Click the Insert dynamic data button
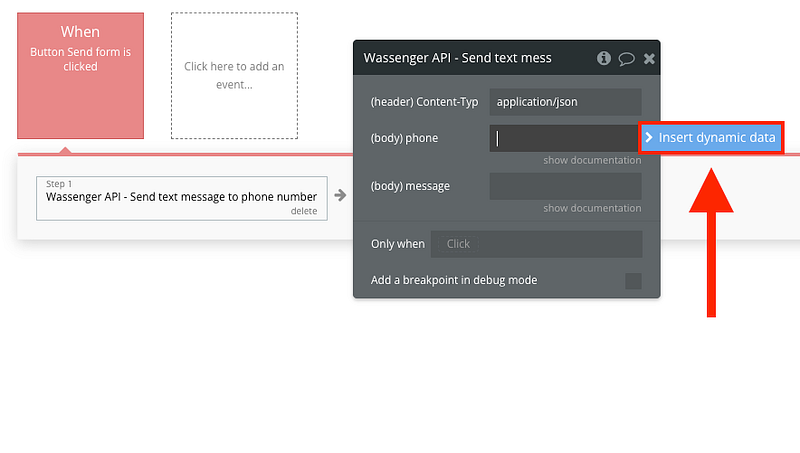Image resolution: width=800 pixels, height=453 pixels. point(711,138)
